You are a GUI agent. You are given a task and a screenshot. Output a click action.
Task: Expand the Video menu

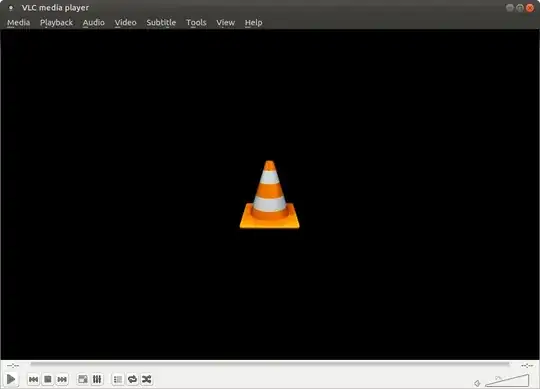click(126, 23)
